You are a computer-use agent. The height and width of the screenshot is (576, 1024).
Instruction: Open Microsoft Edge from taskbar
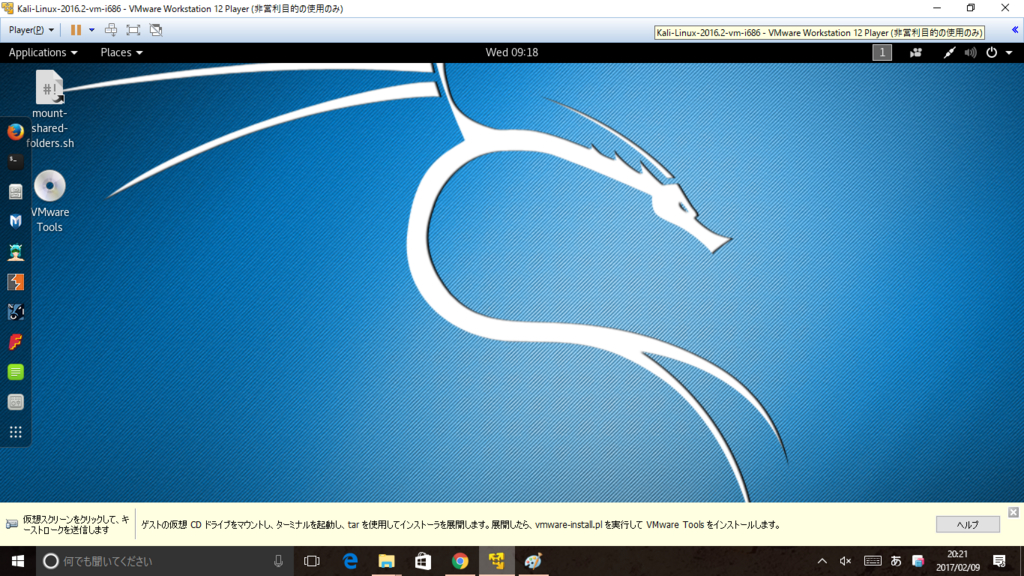[350, 561]
